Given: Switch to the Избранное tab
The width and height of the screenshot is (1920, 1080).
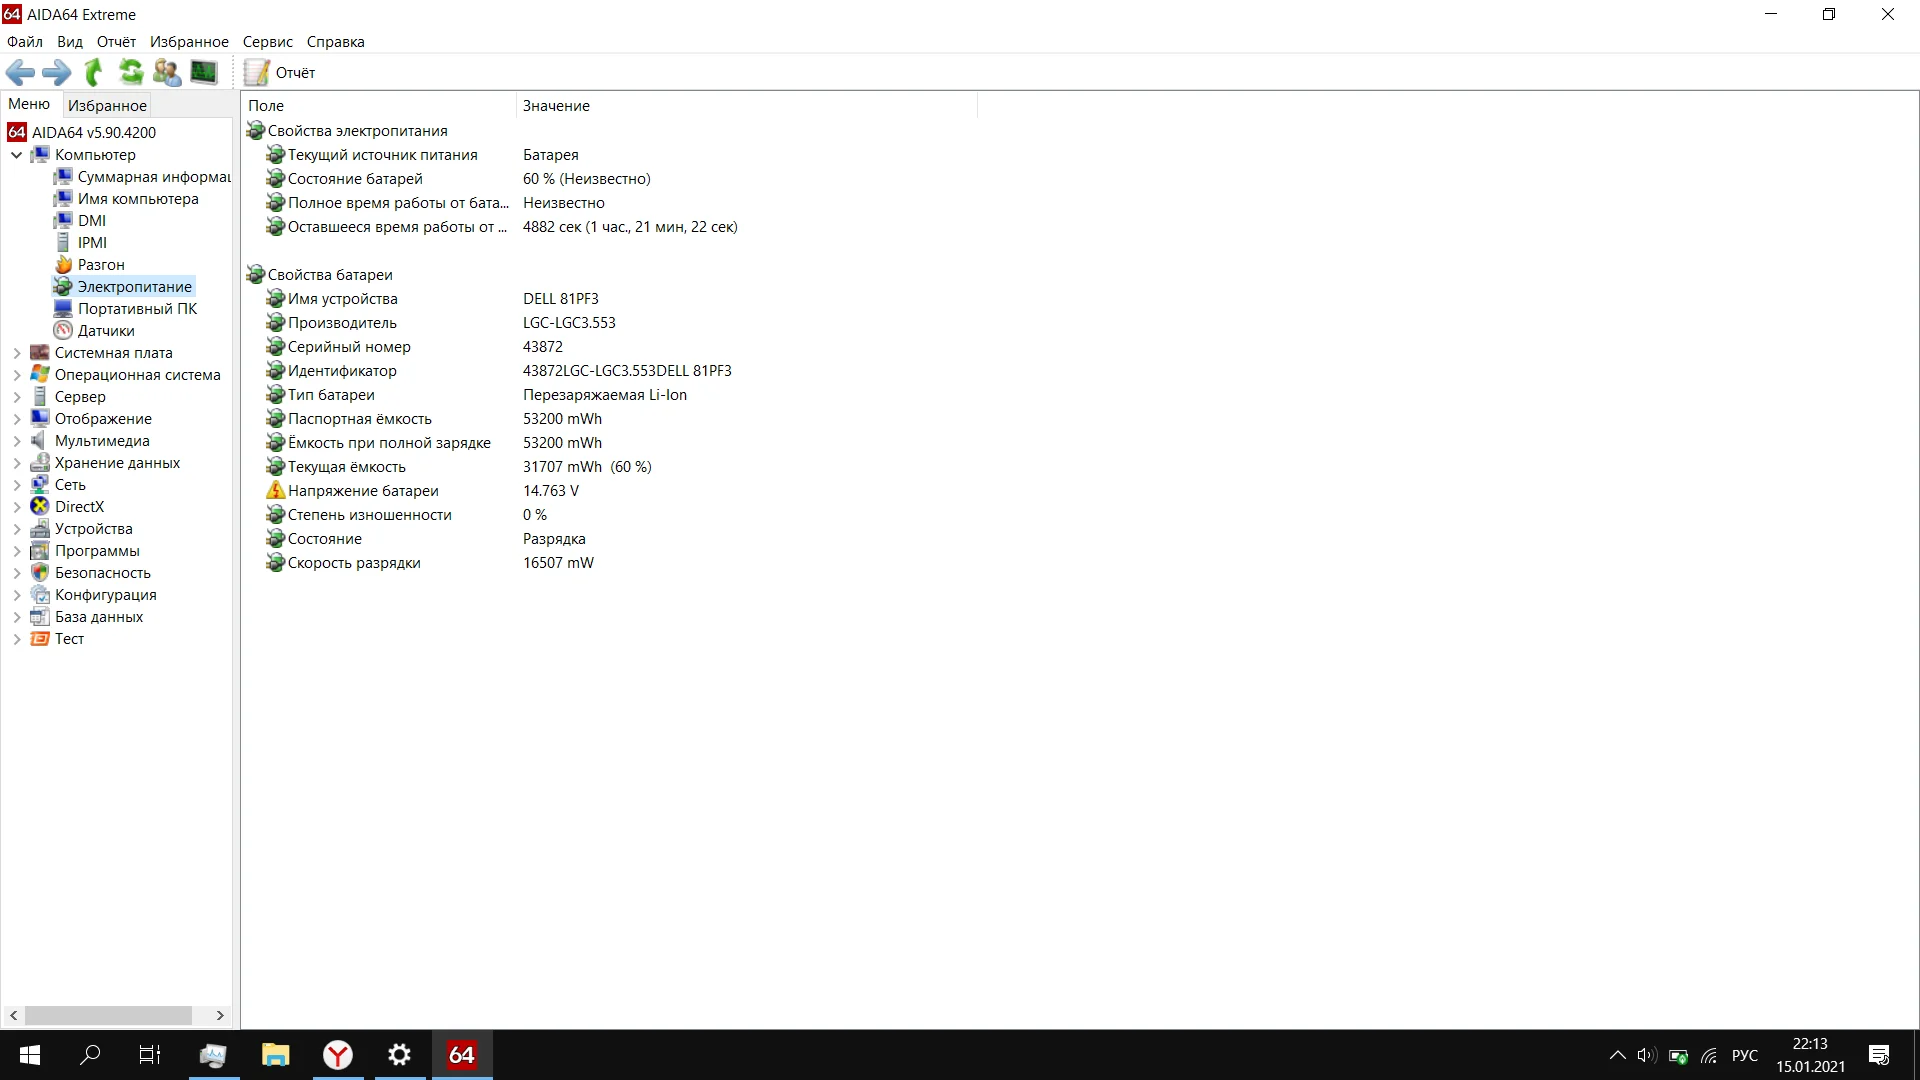Looking at the screenshot, I should click(107, 105).
